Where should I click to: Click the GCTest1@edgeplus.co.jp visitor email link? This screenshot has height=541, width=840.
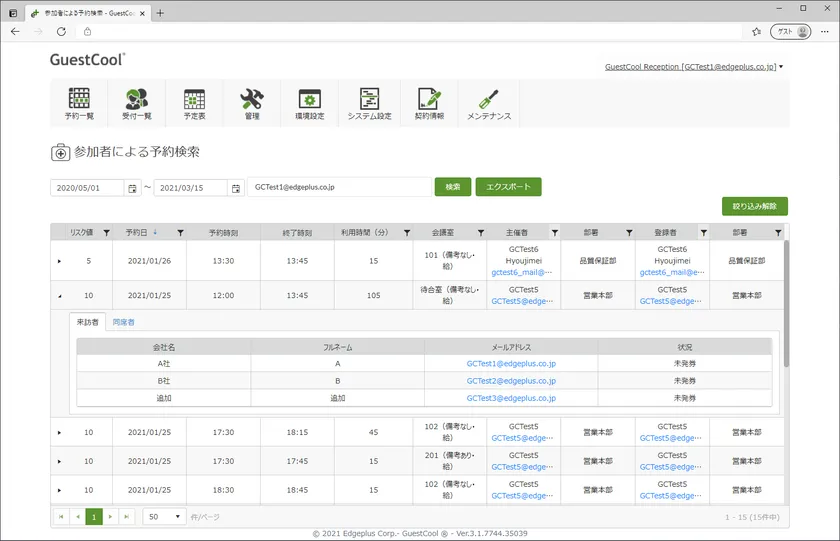tap(510, 364)
